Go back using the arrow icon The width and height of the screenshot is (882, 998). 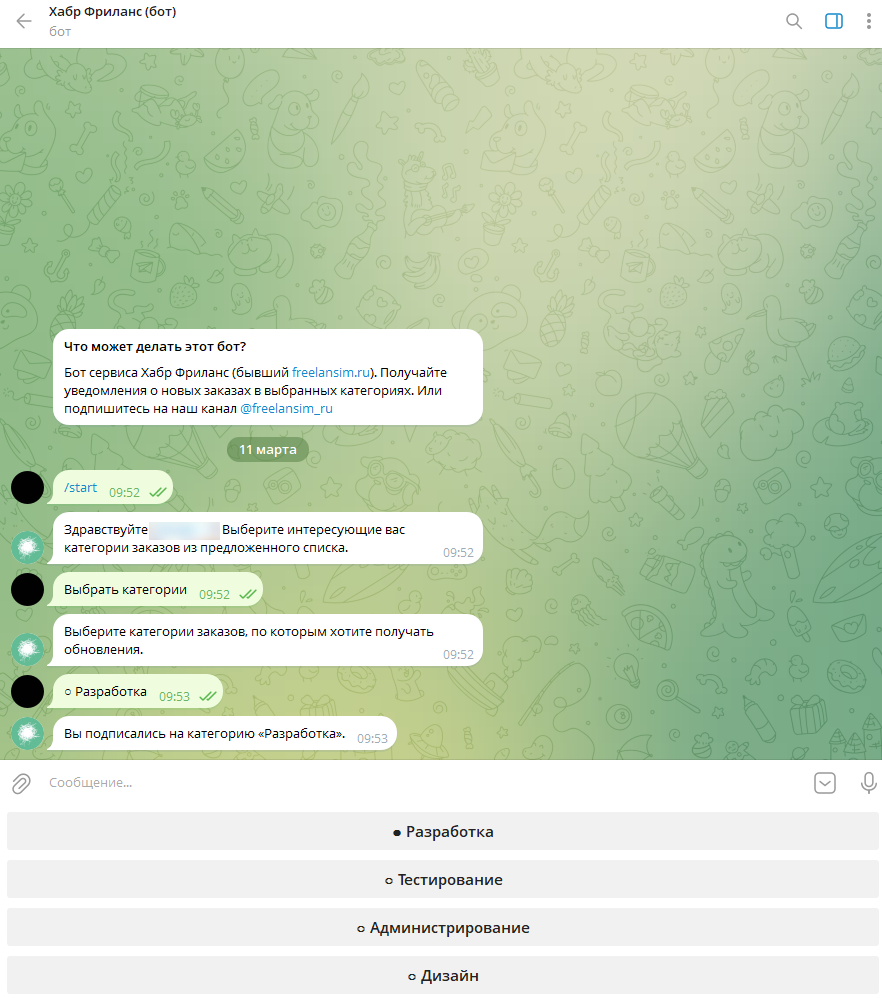click(24, 21)
